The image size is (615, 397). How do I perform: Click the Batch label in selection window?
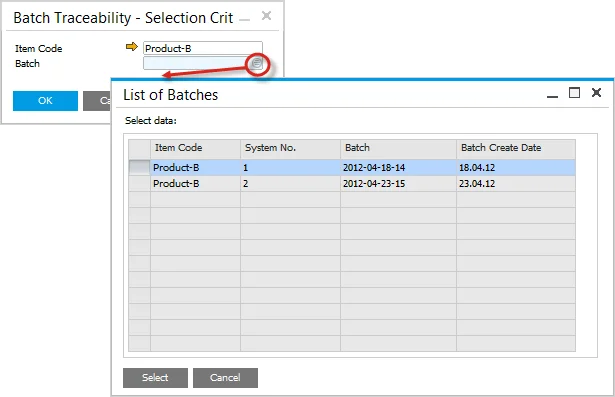(27, 64)
